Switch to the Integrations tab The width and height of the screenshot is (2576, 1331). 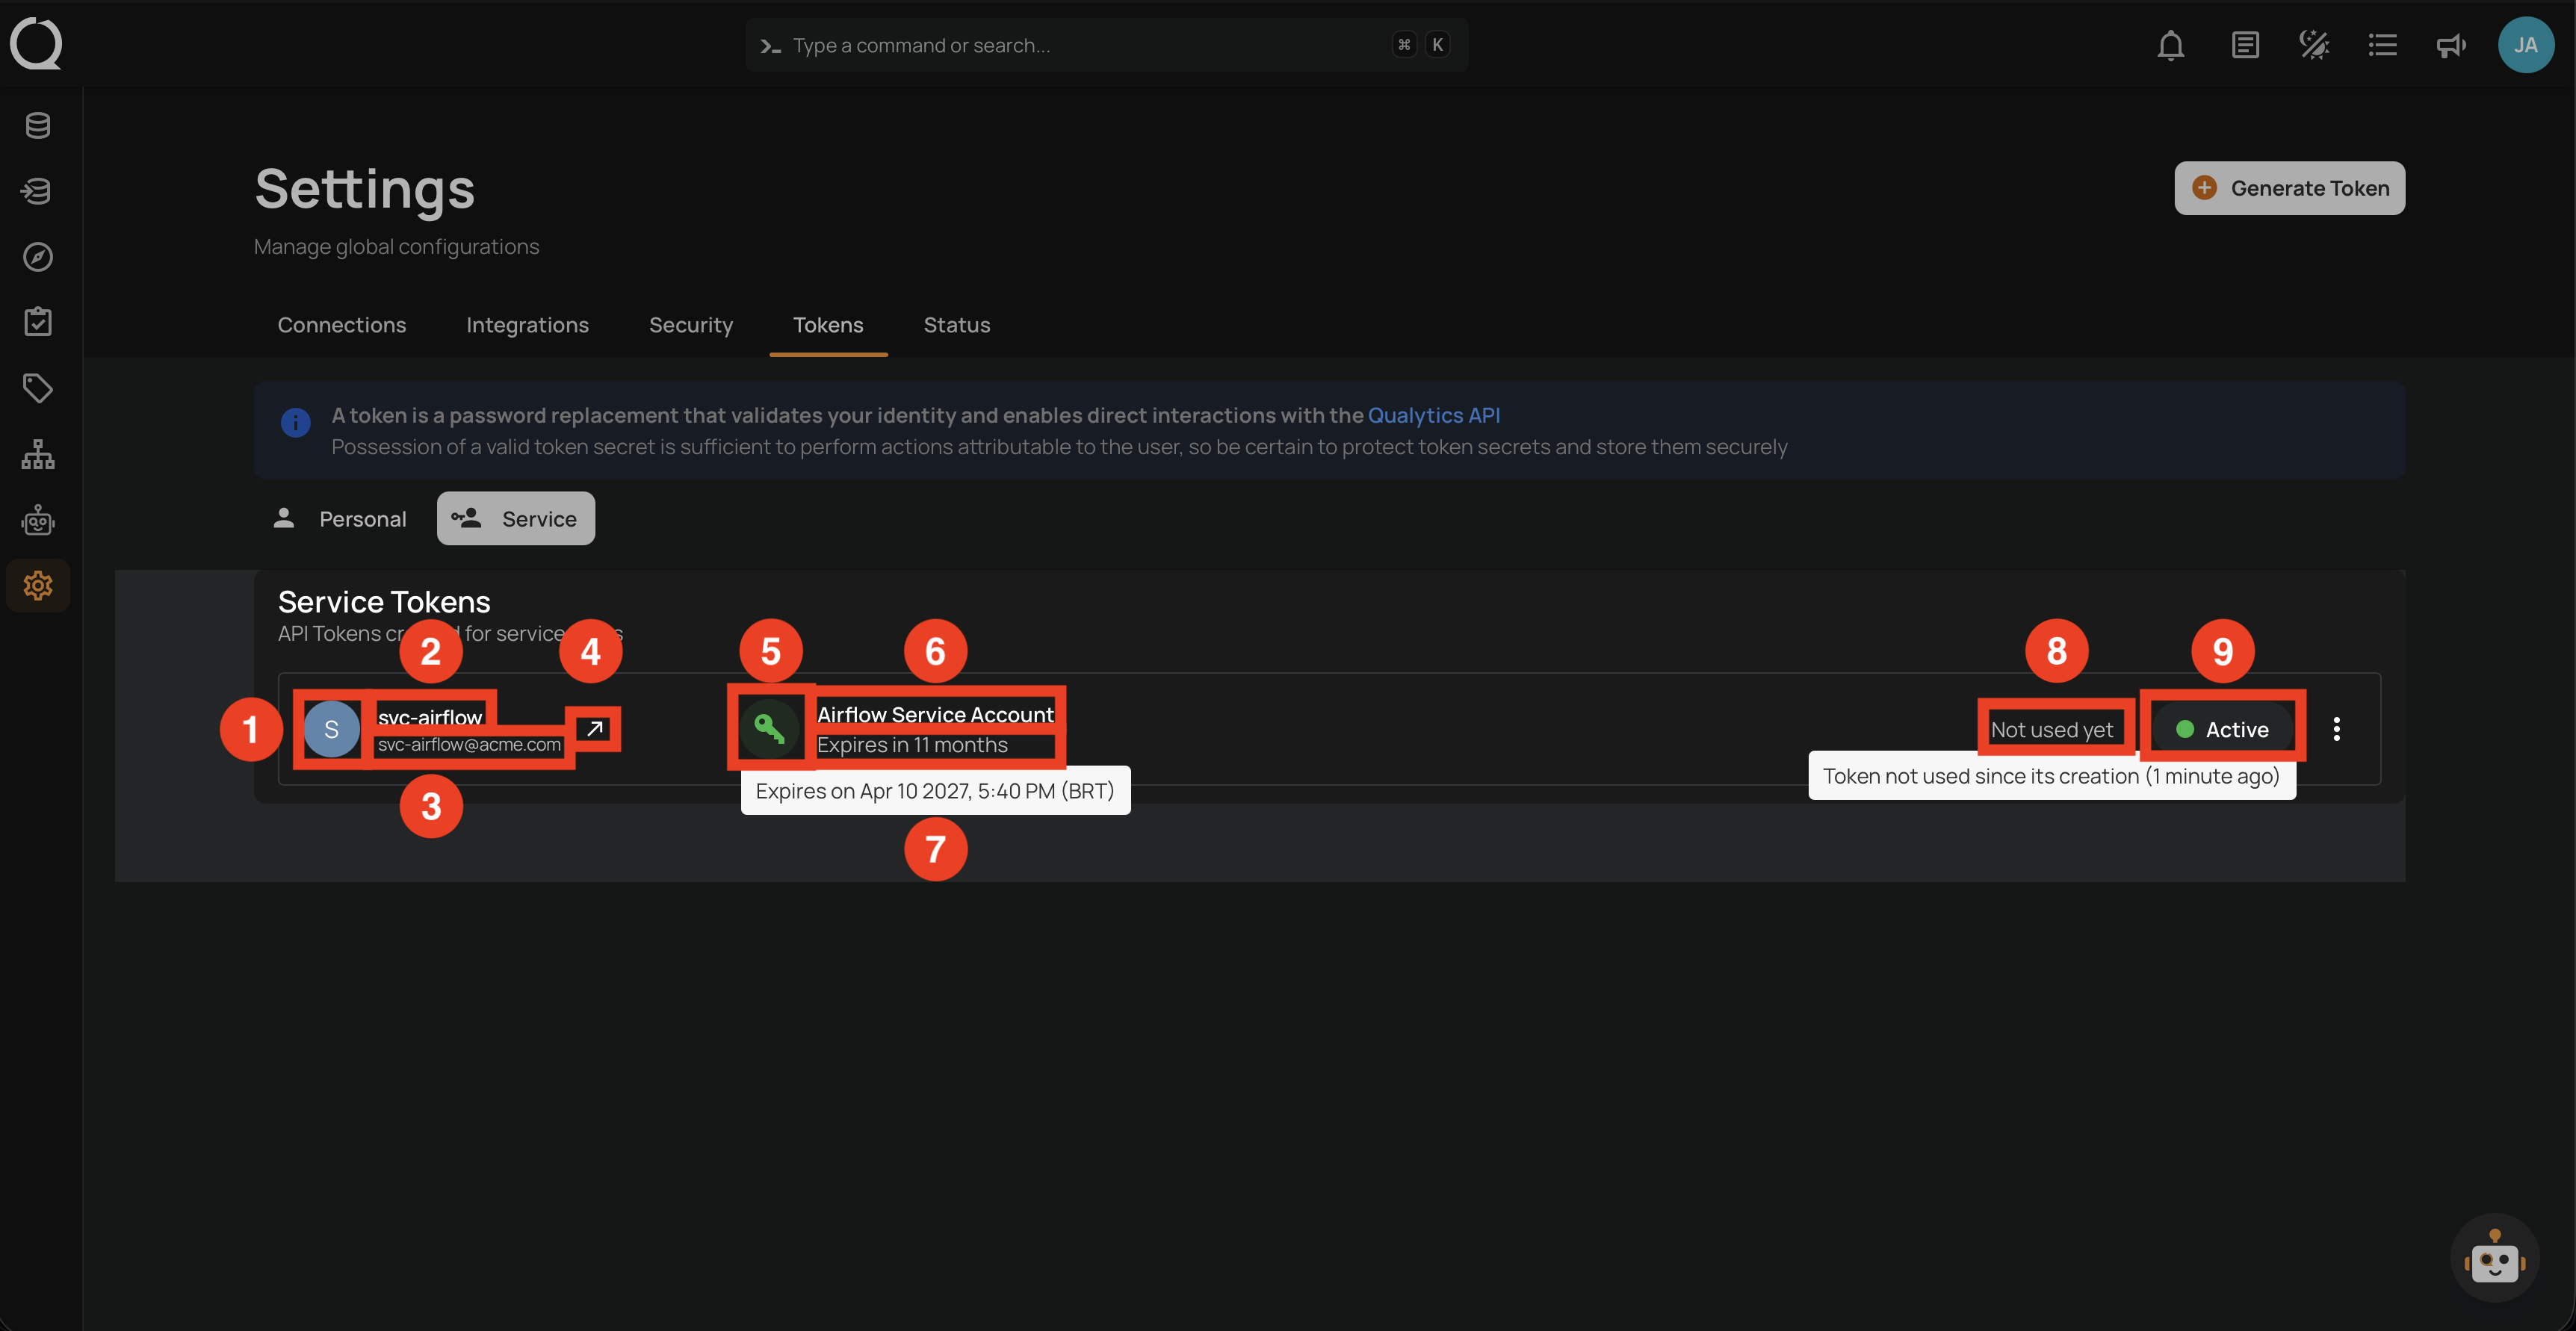point(527,325)
